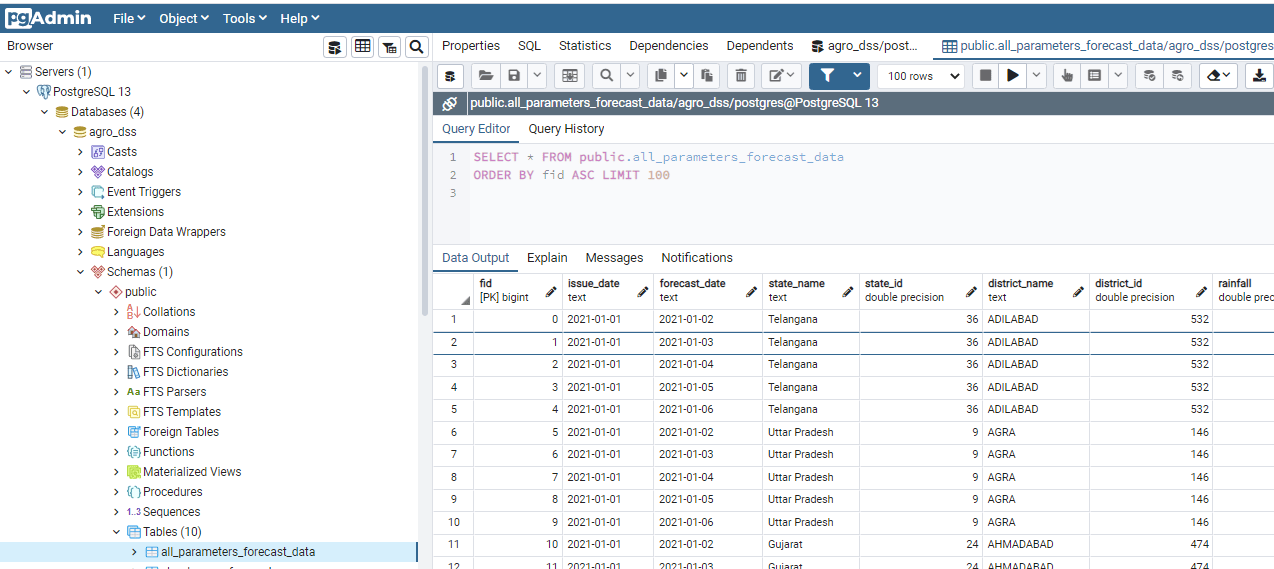Collapse the agro_dss database node
This screenshot has height=569, width=1274.
[x=63, y=131]
